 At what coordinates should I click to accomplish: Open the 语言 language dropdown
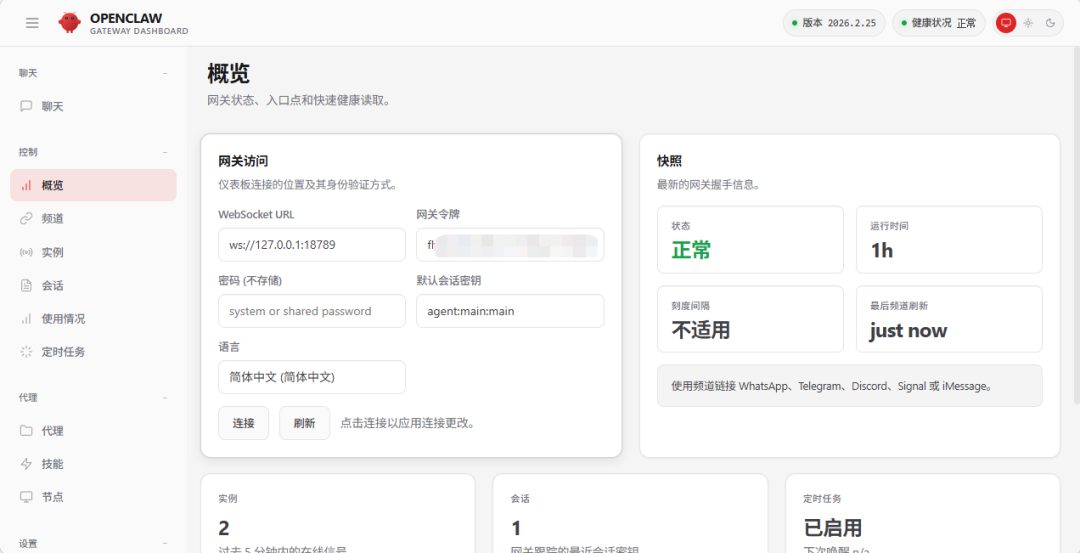(312, 377)
